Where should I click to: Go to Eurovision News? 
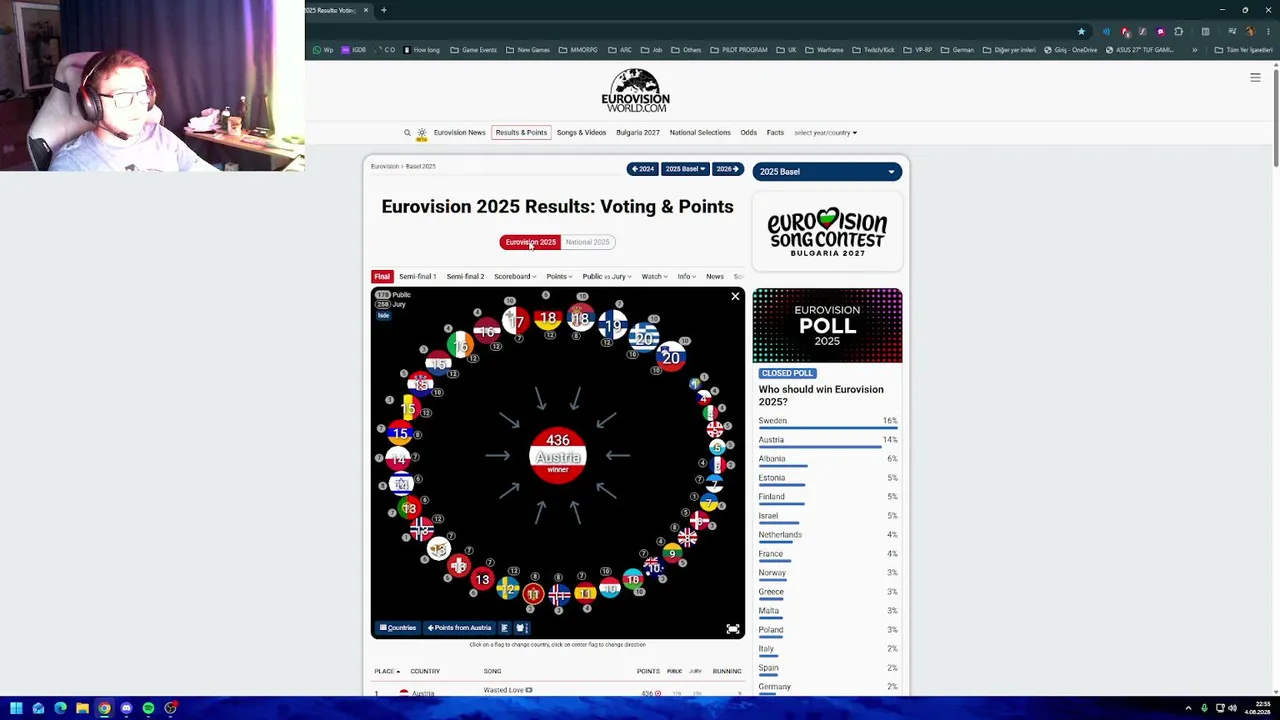point(459,133)
